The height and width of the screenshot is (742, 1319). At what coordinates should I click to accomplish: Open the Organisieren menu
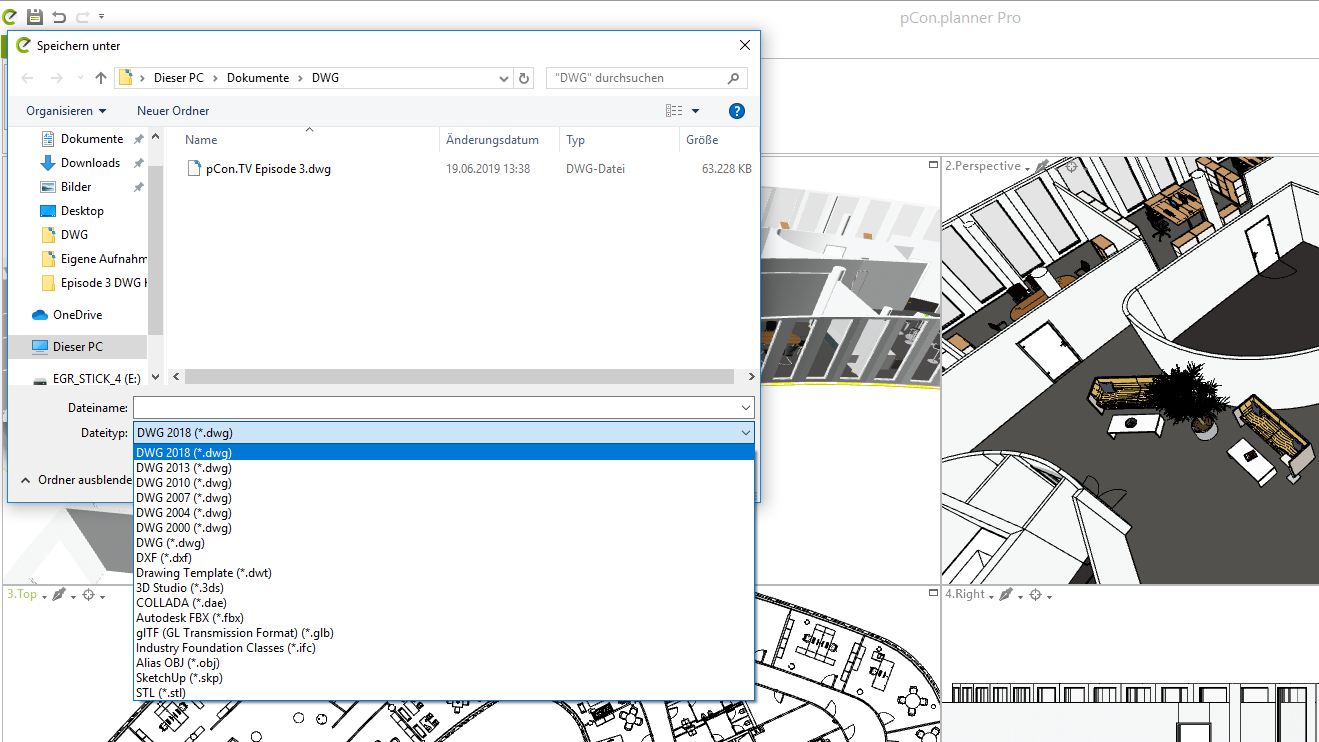point(66,111)
